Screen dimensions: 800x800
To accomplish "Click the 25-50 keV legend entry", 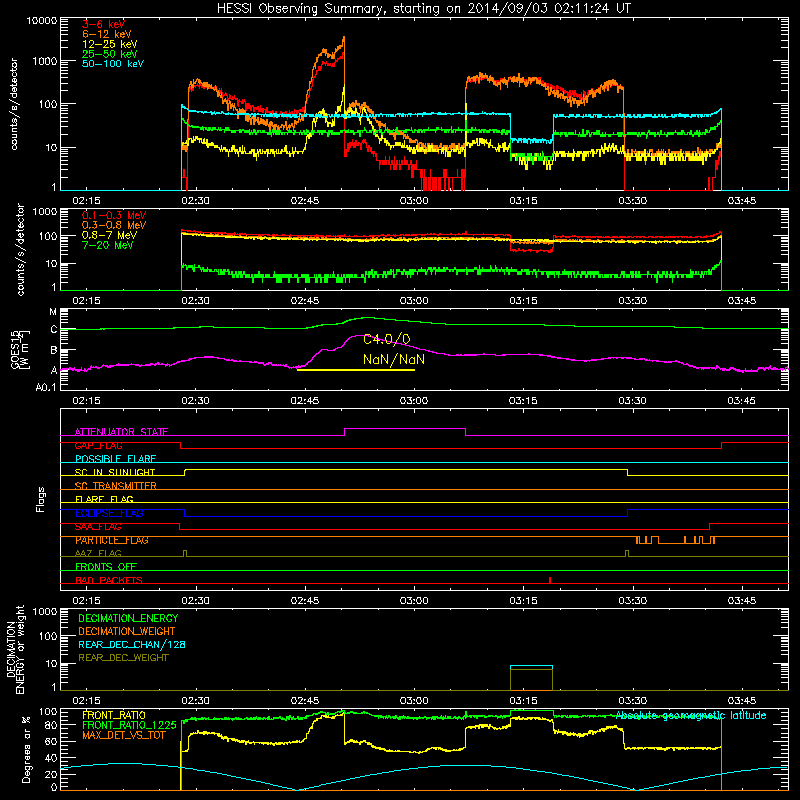I will [110, 54].
